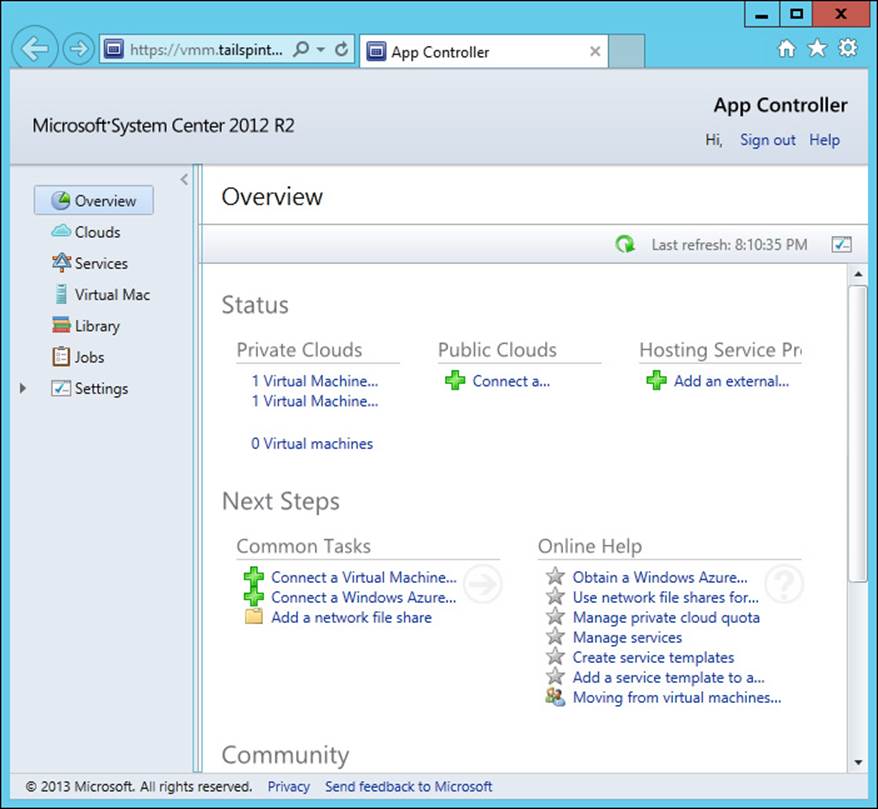The height and width of the screenshot is (809, 878).
Task: Click star icon beside Create service templates
Action: (555, 656)
